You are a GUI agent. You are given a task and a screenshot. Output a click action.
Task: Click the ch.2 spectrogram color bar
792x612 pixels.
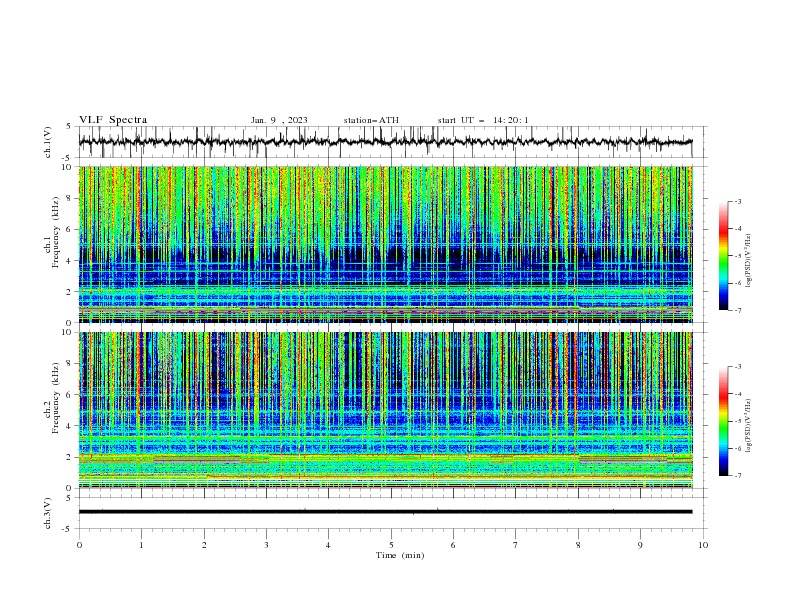(724, 421)
